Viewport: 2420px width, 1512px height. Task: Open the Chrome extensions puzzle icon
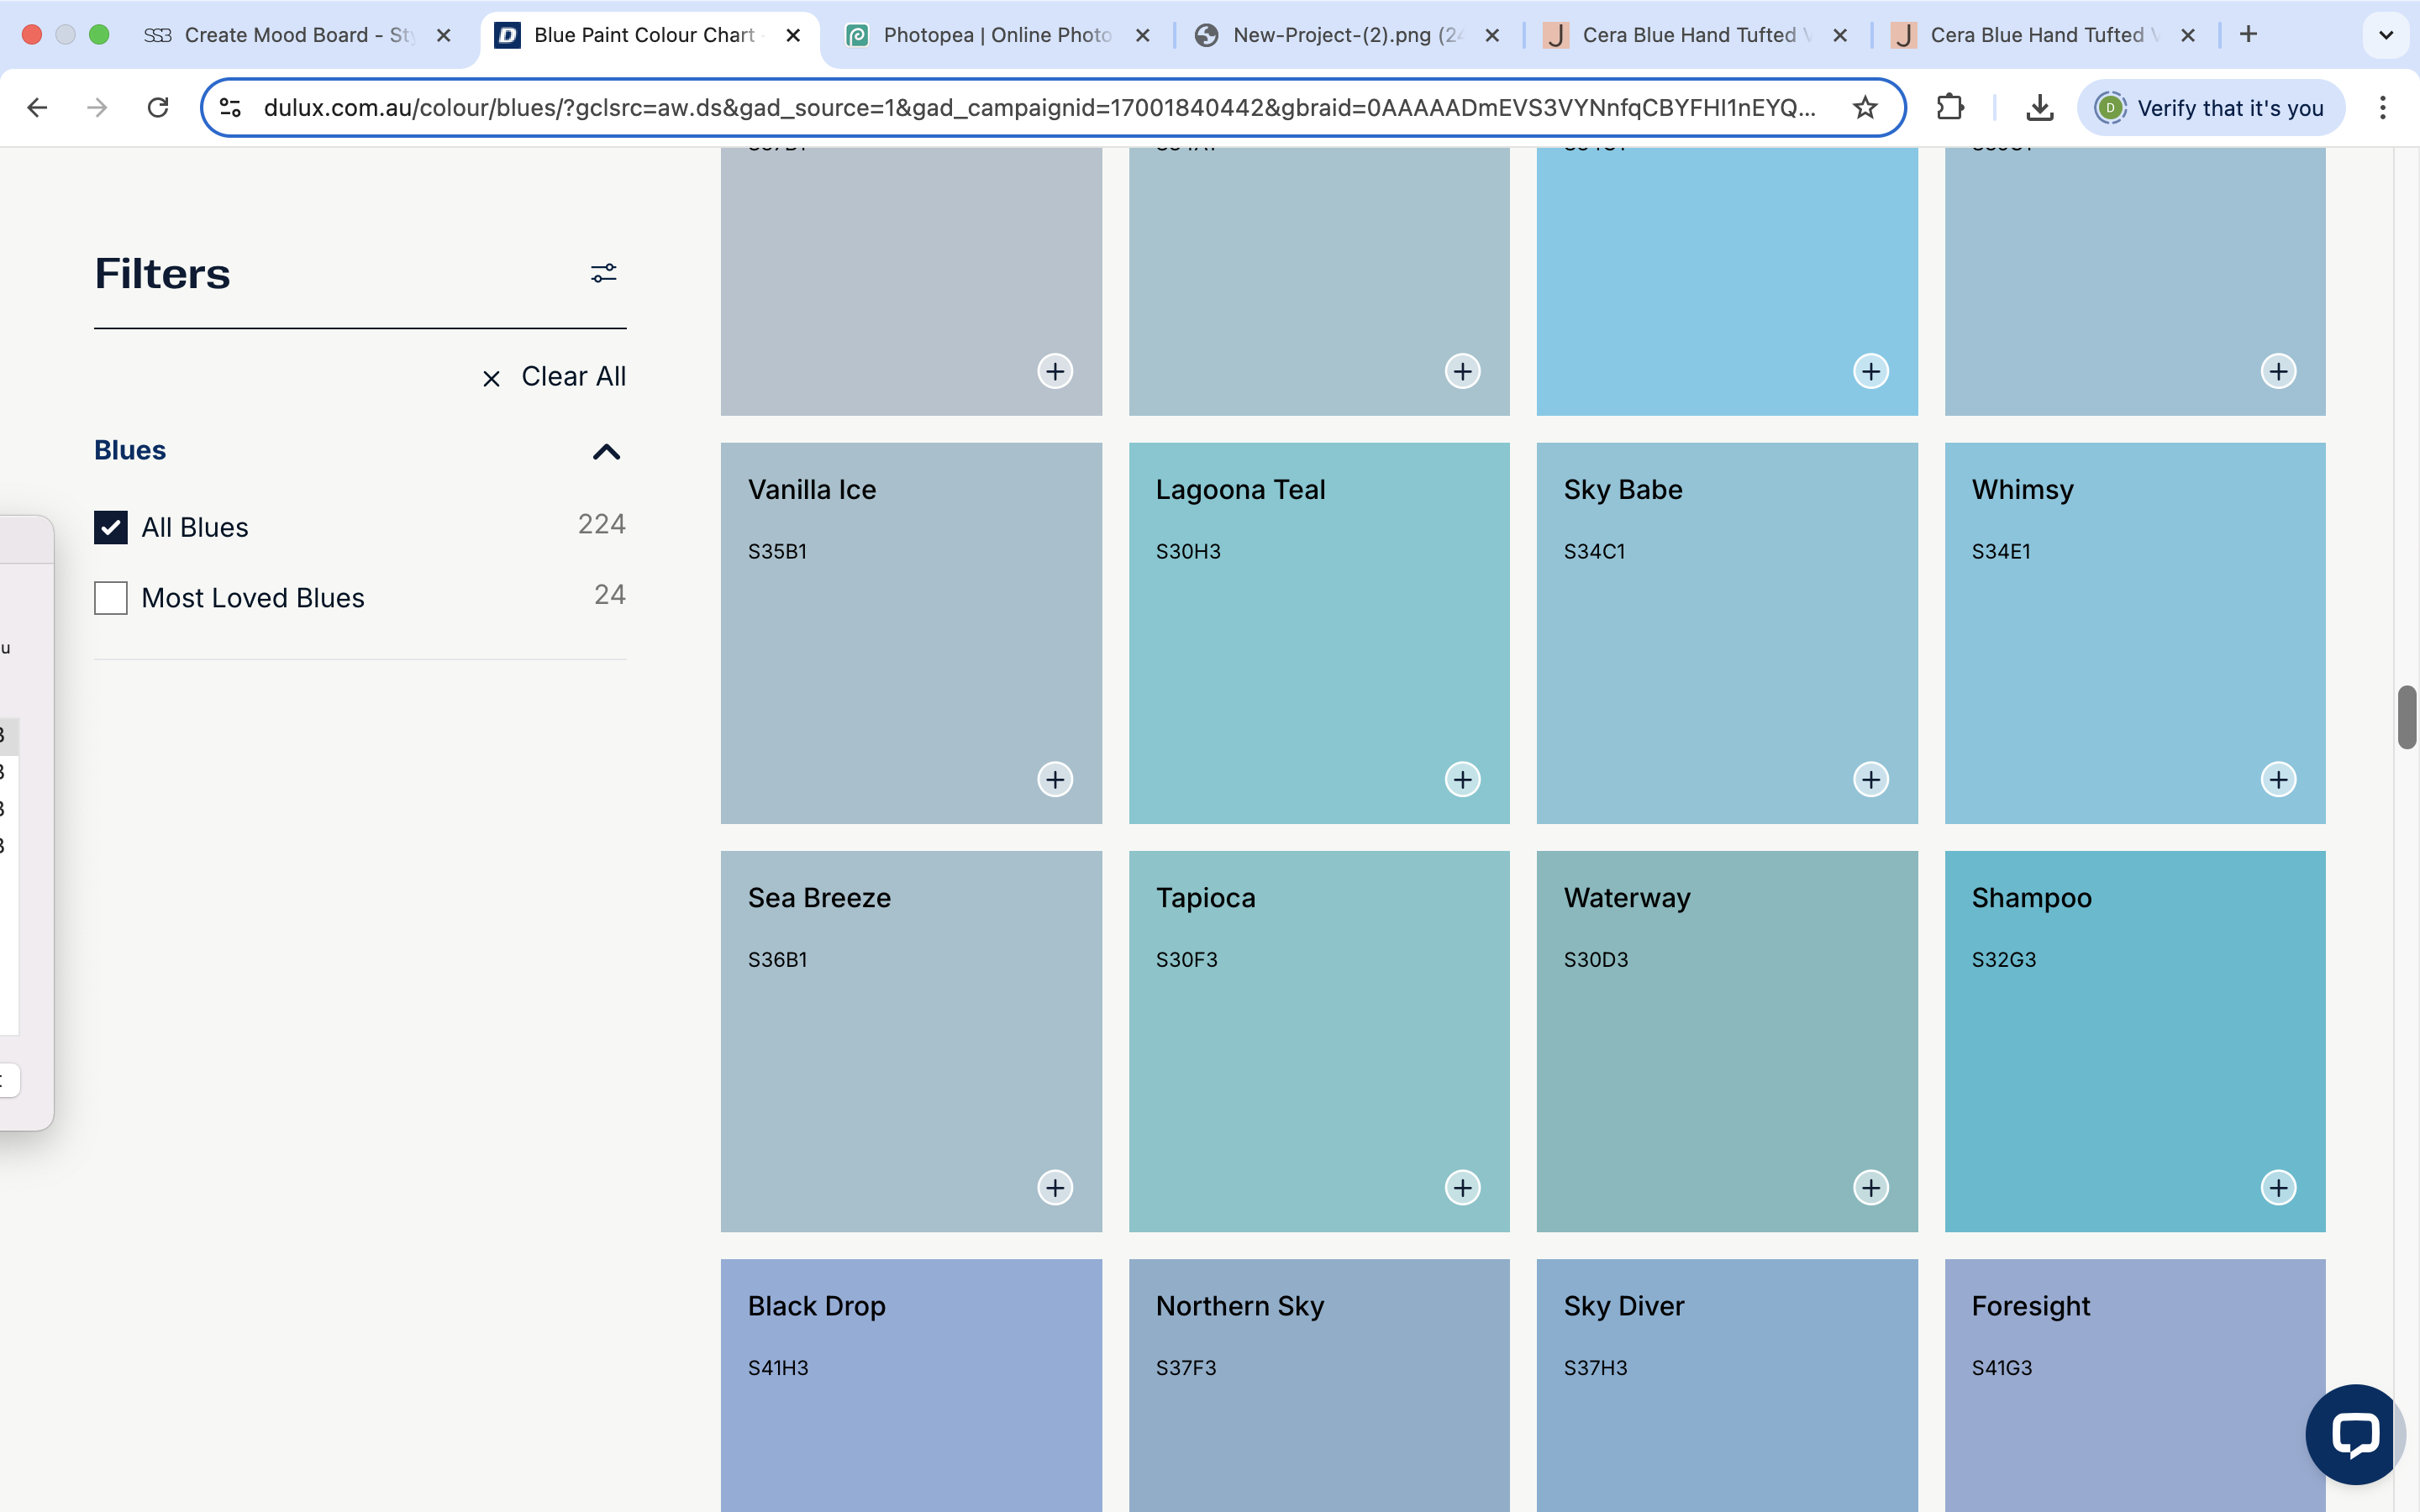pyautogui.click(x=1950, y=108)
